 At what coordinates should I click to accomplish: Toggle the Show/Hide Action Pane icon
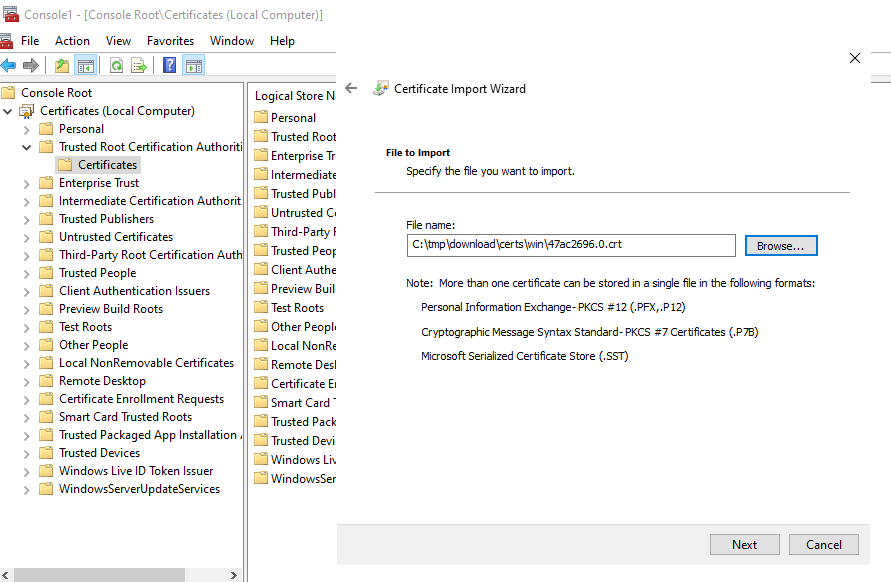(193, 66)
